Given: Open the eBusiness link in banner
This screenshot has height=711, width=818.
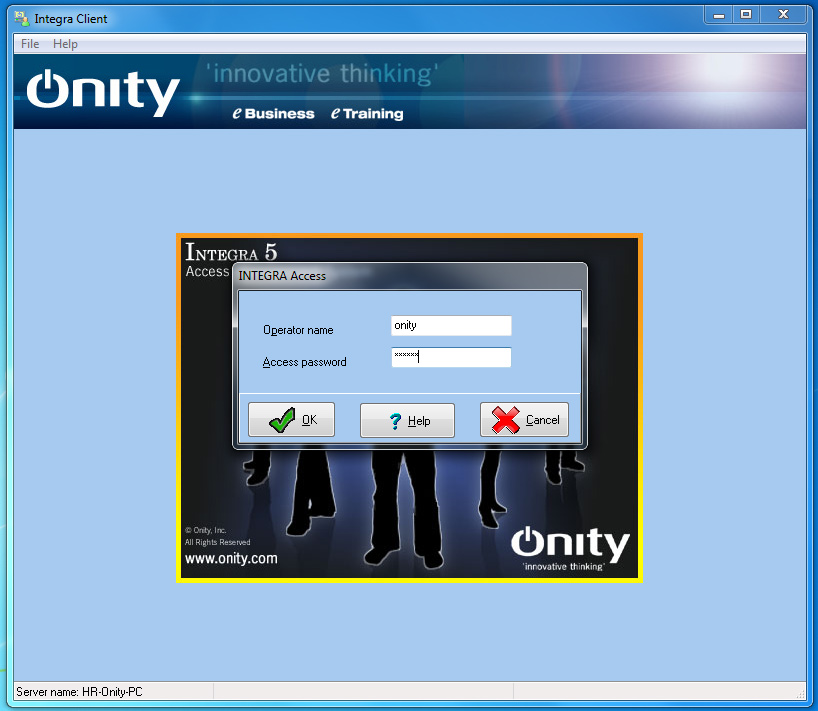Looking at the screenshot, I should point(273,114).
